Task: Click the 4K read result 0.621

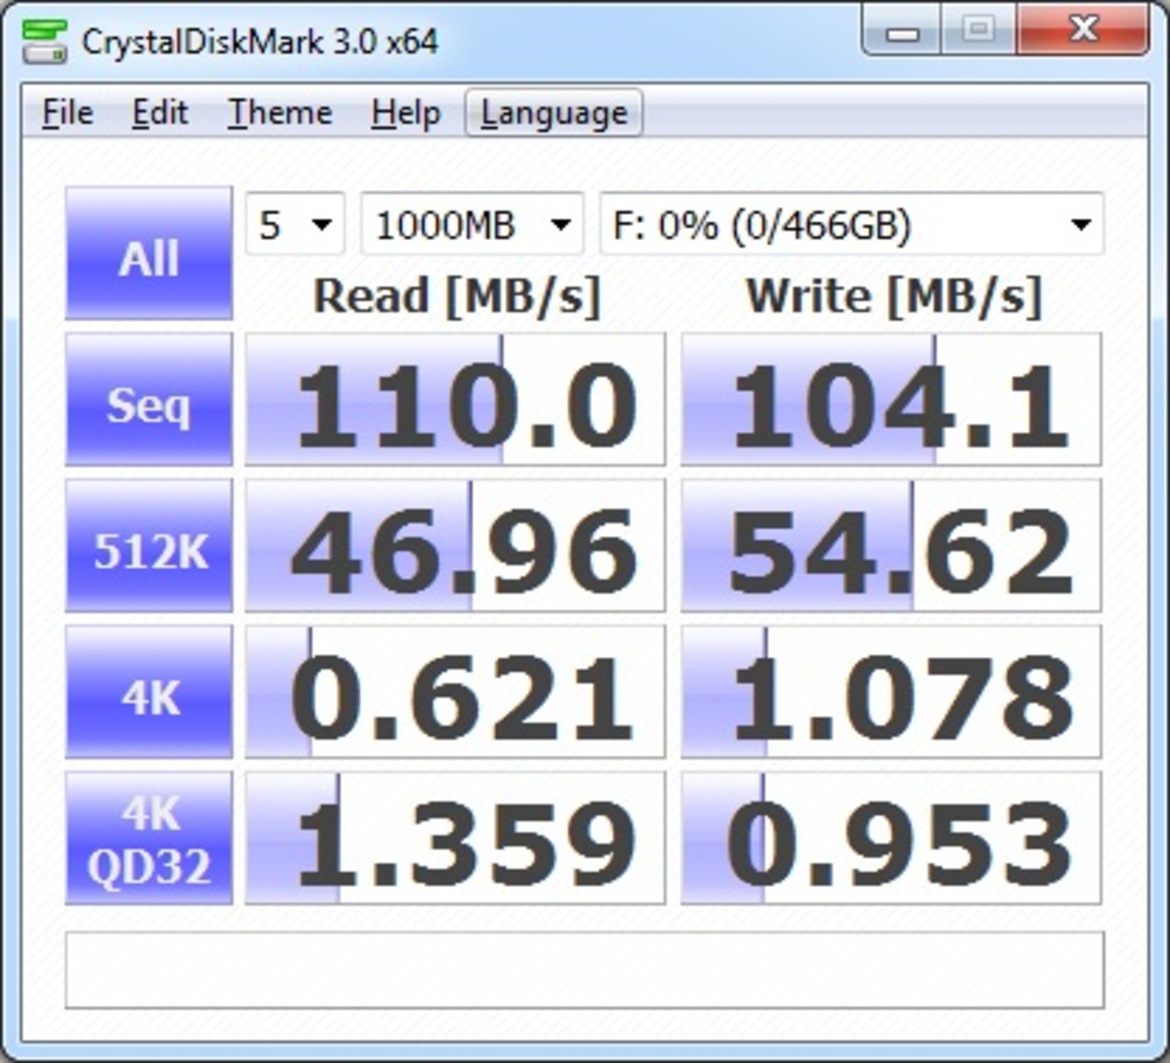Action: (455, 692)
